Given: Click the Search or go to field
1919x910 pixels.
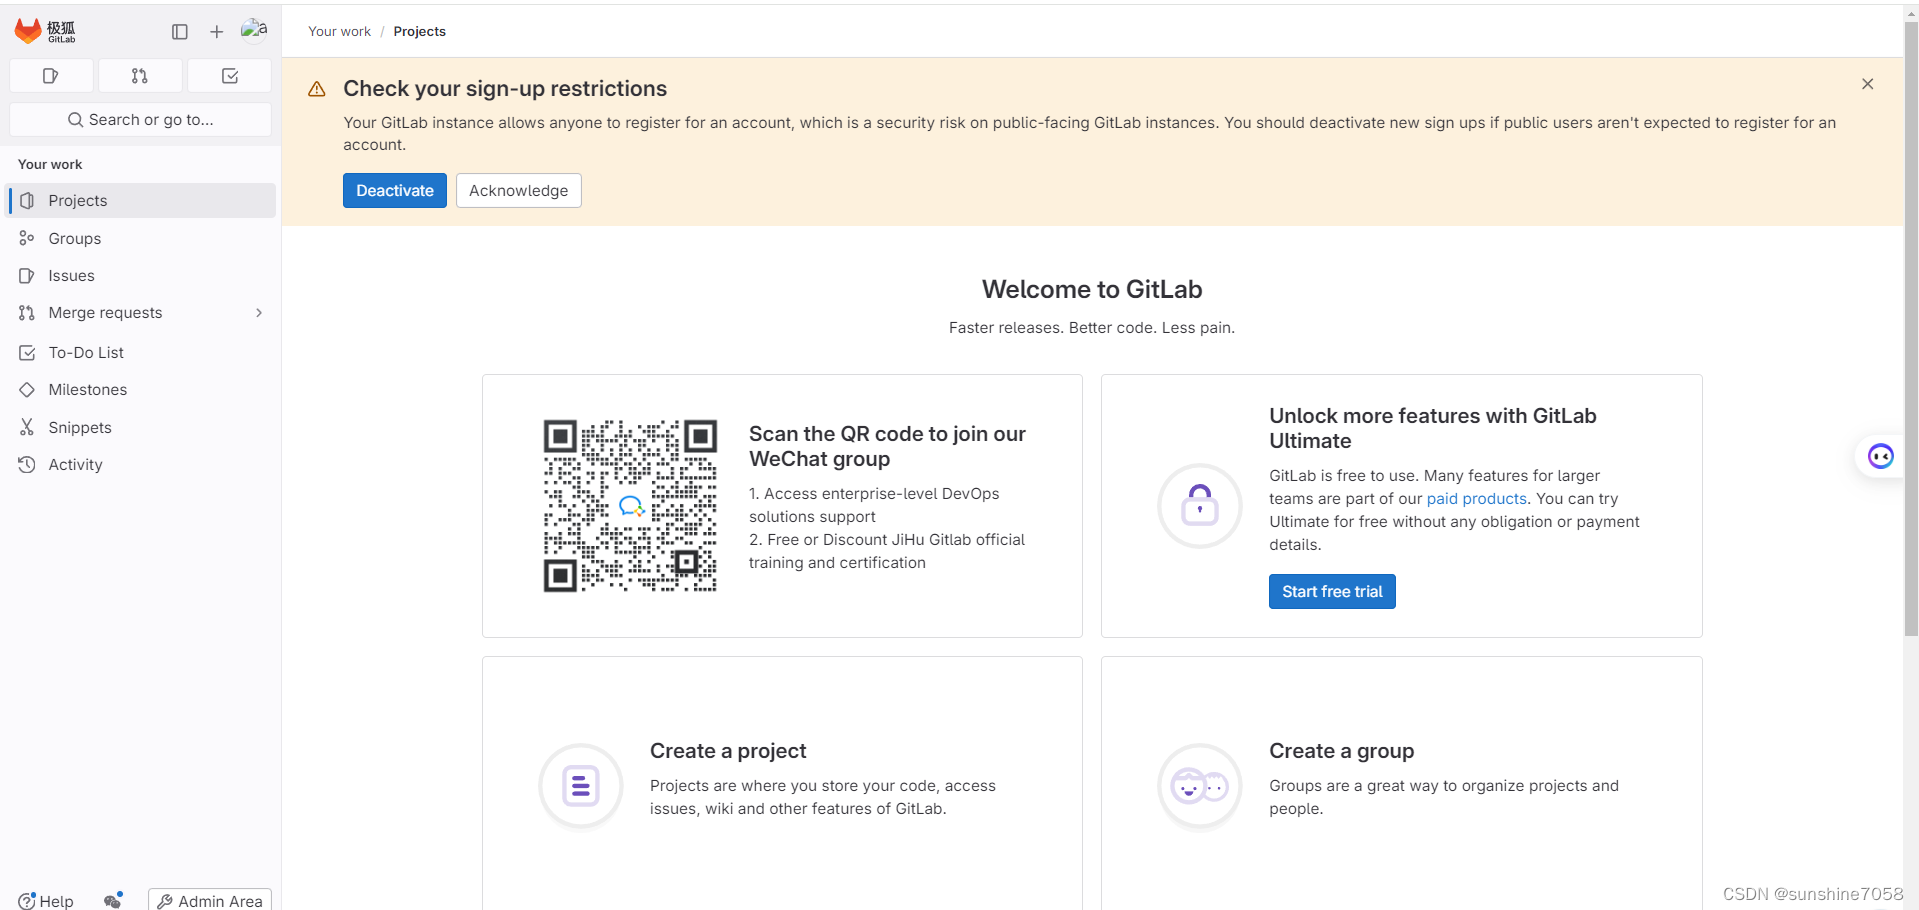Looking at the screenshot, I should (x=140, y=119).
